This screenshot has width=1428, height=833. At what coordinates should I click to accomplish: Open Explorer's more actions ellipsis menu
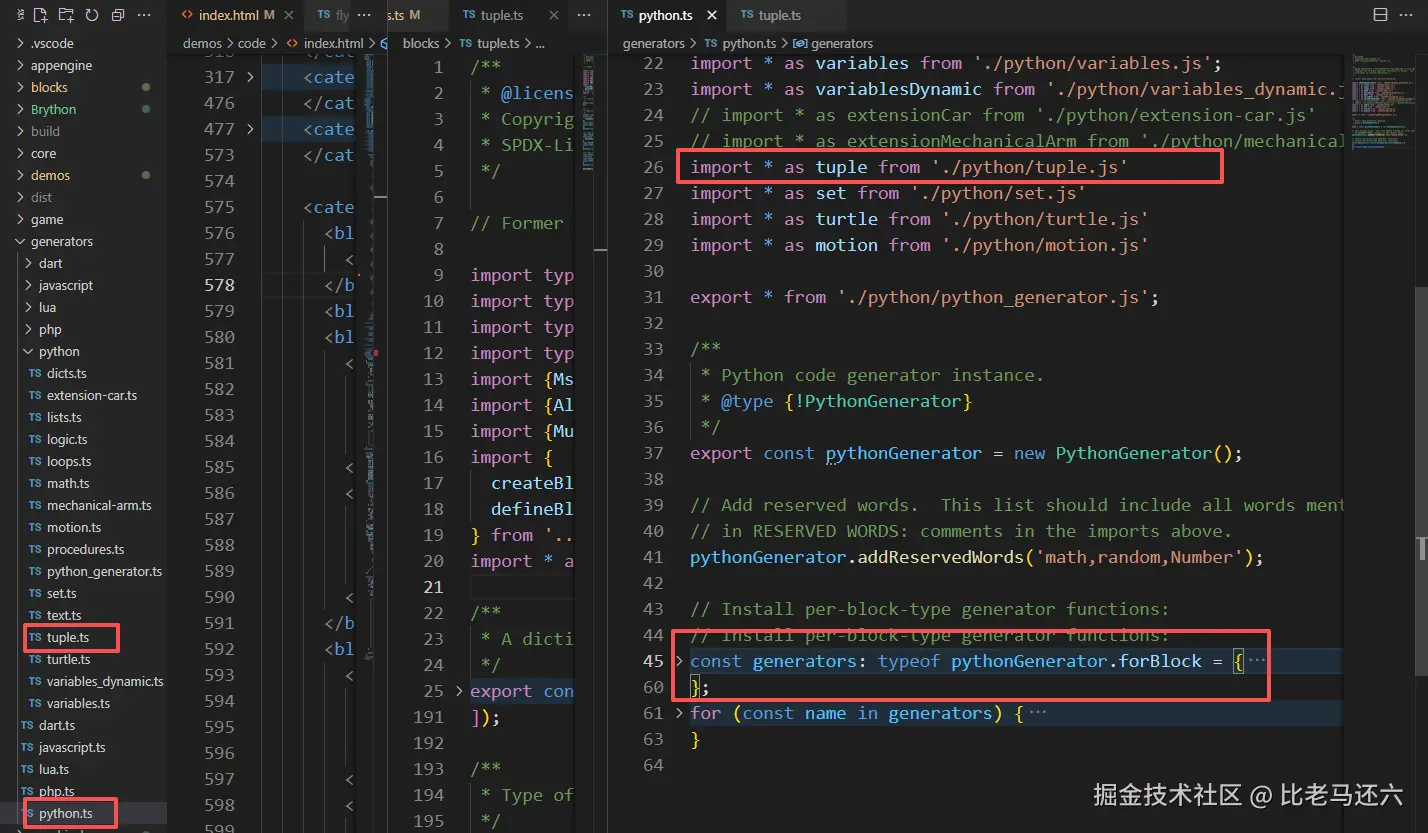pyautogui.click(x=145, y=15)
